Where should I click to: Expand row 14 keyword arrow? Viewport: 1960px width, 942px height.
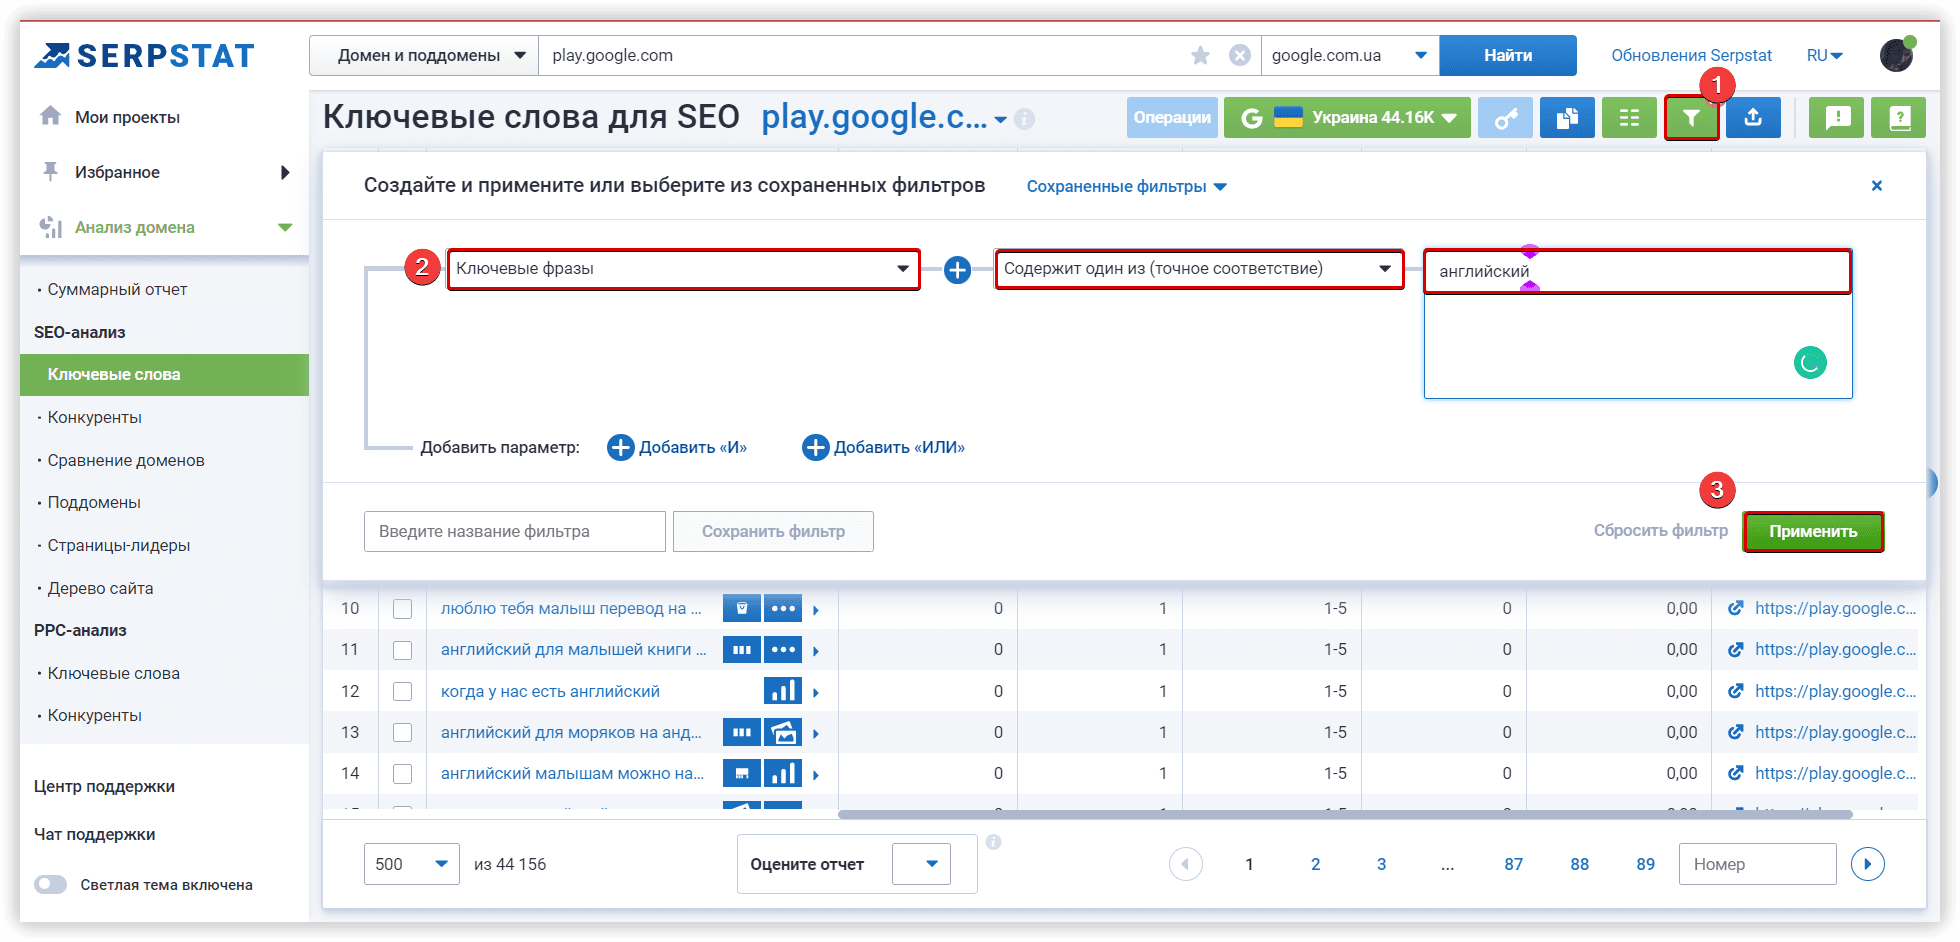click(x=816, y=775)
